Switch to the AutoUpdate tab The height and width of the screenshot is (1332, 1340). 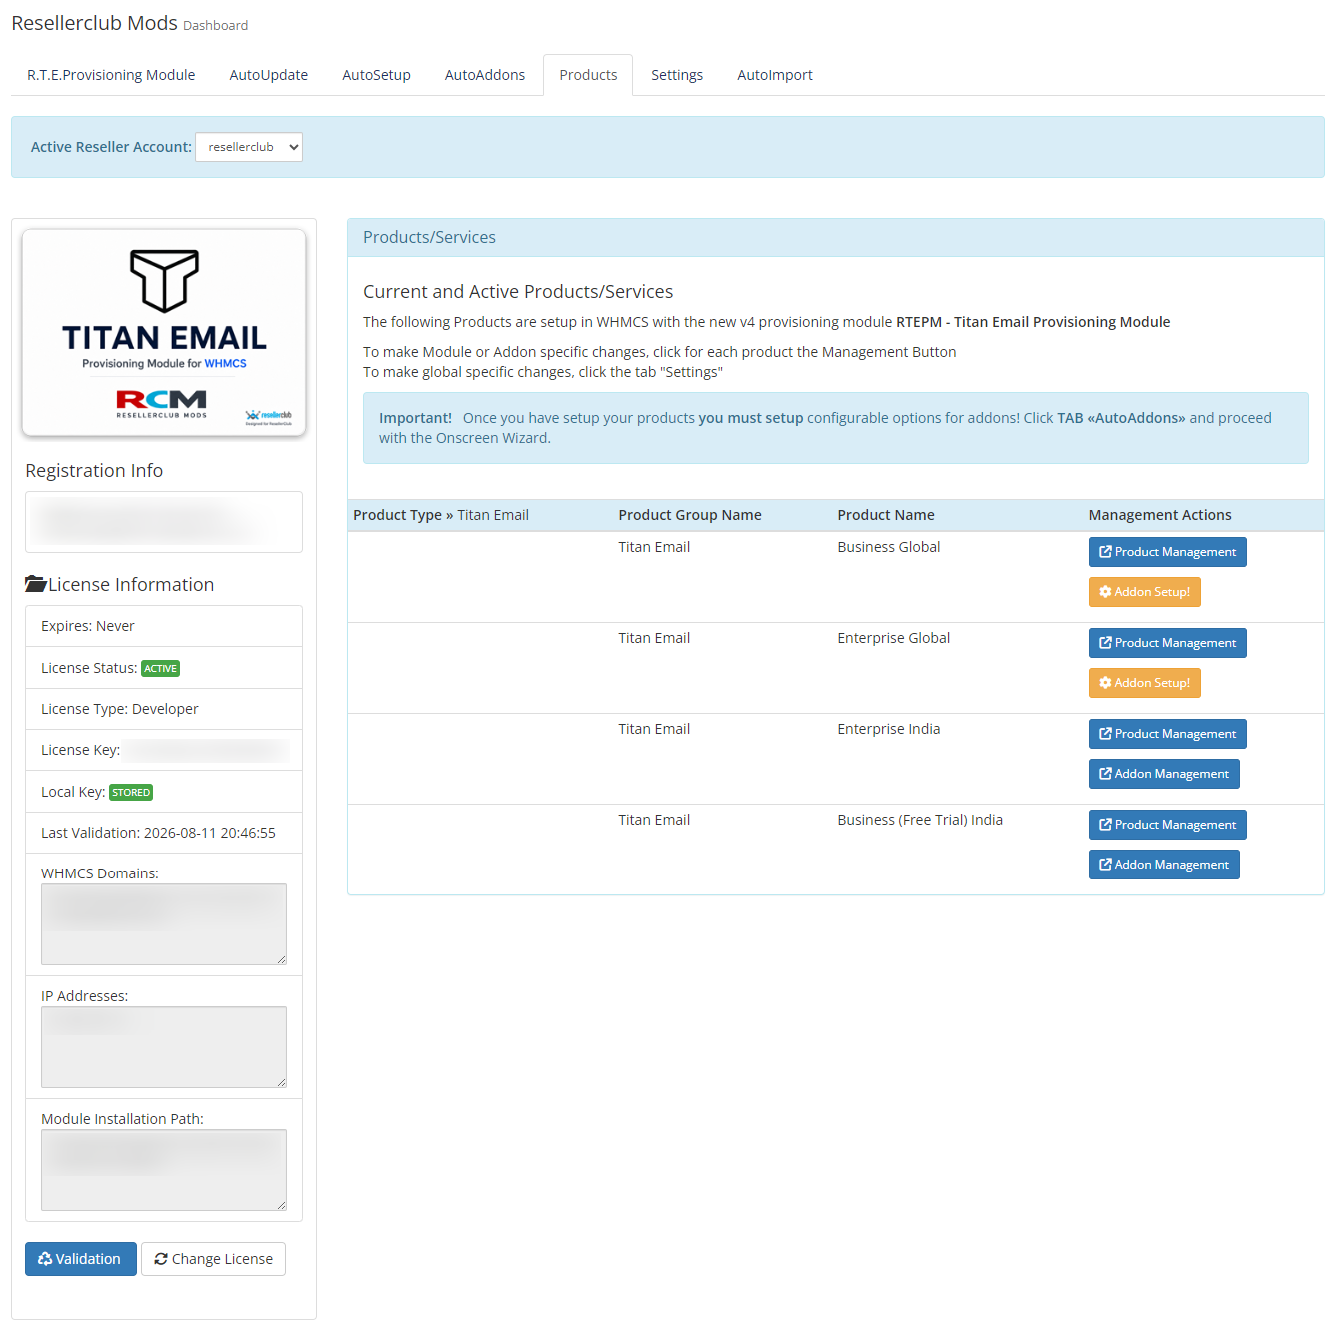point(269,75)
